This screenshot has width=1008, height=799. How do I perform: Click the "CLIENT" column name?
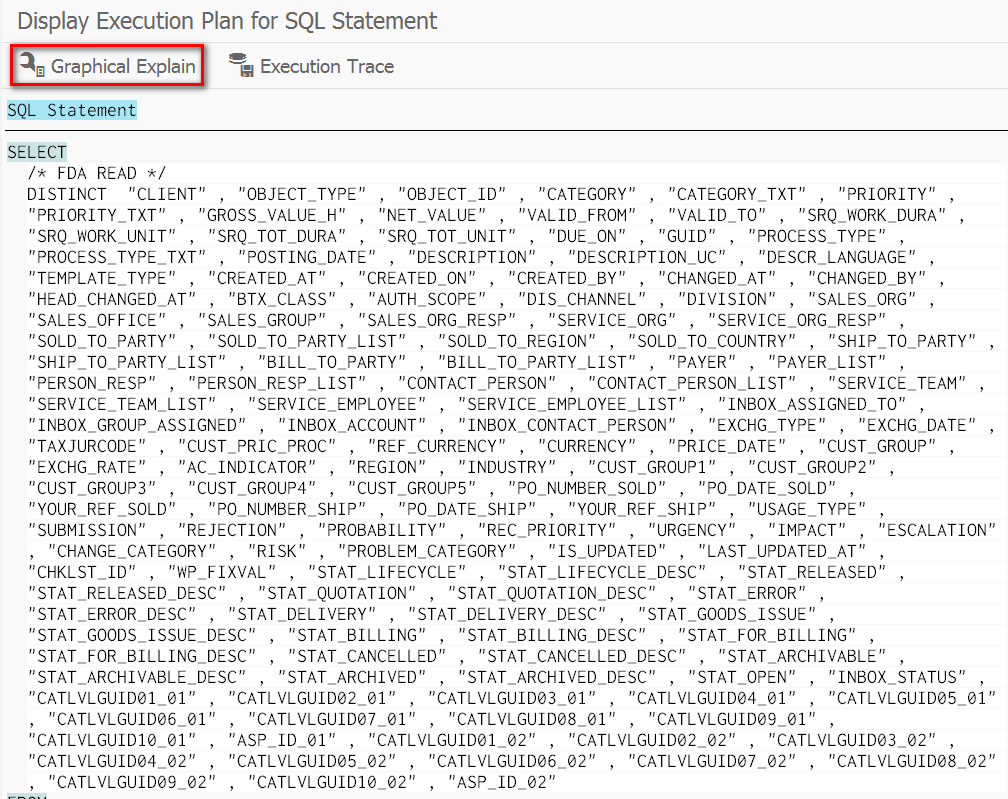[x=166, y=194]
